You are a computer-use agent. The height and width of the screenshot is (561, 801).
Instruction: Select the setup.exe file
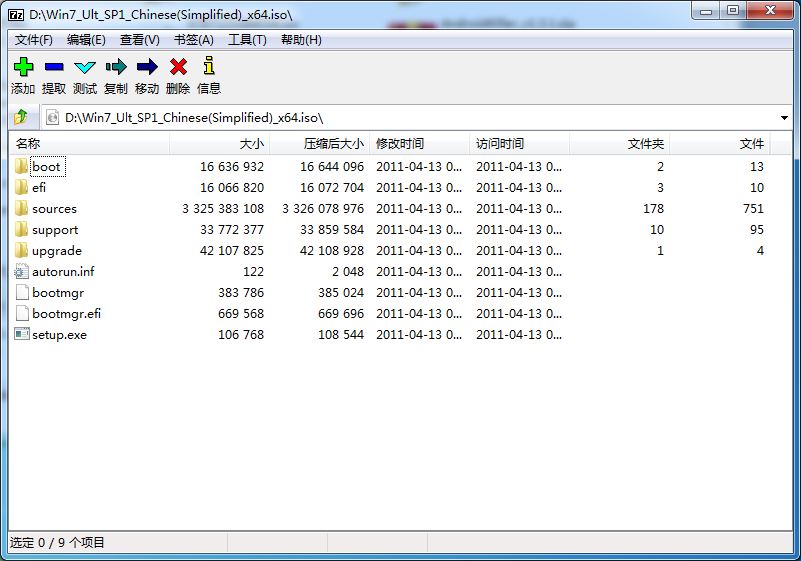pyautogui.click(x=59, y=335)
